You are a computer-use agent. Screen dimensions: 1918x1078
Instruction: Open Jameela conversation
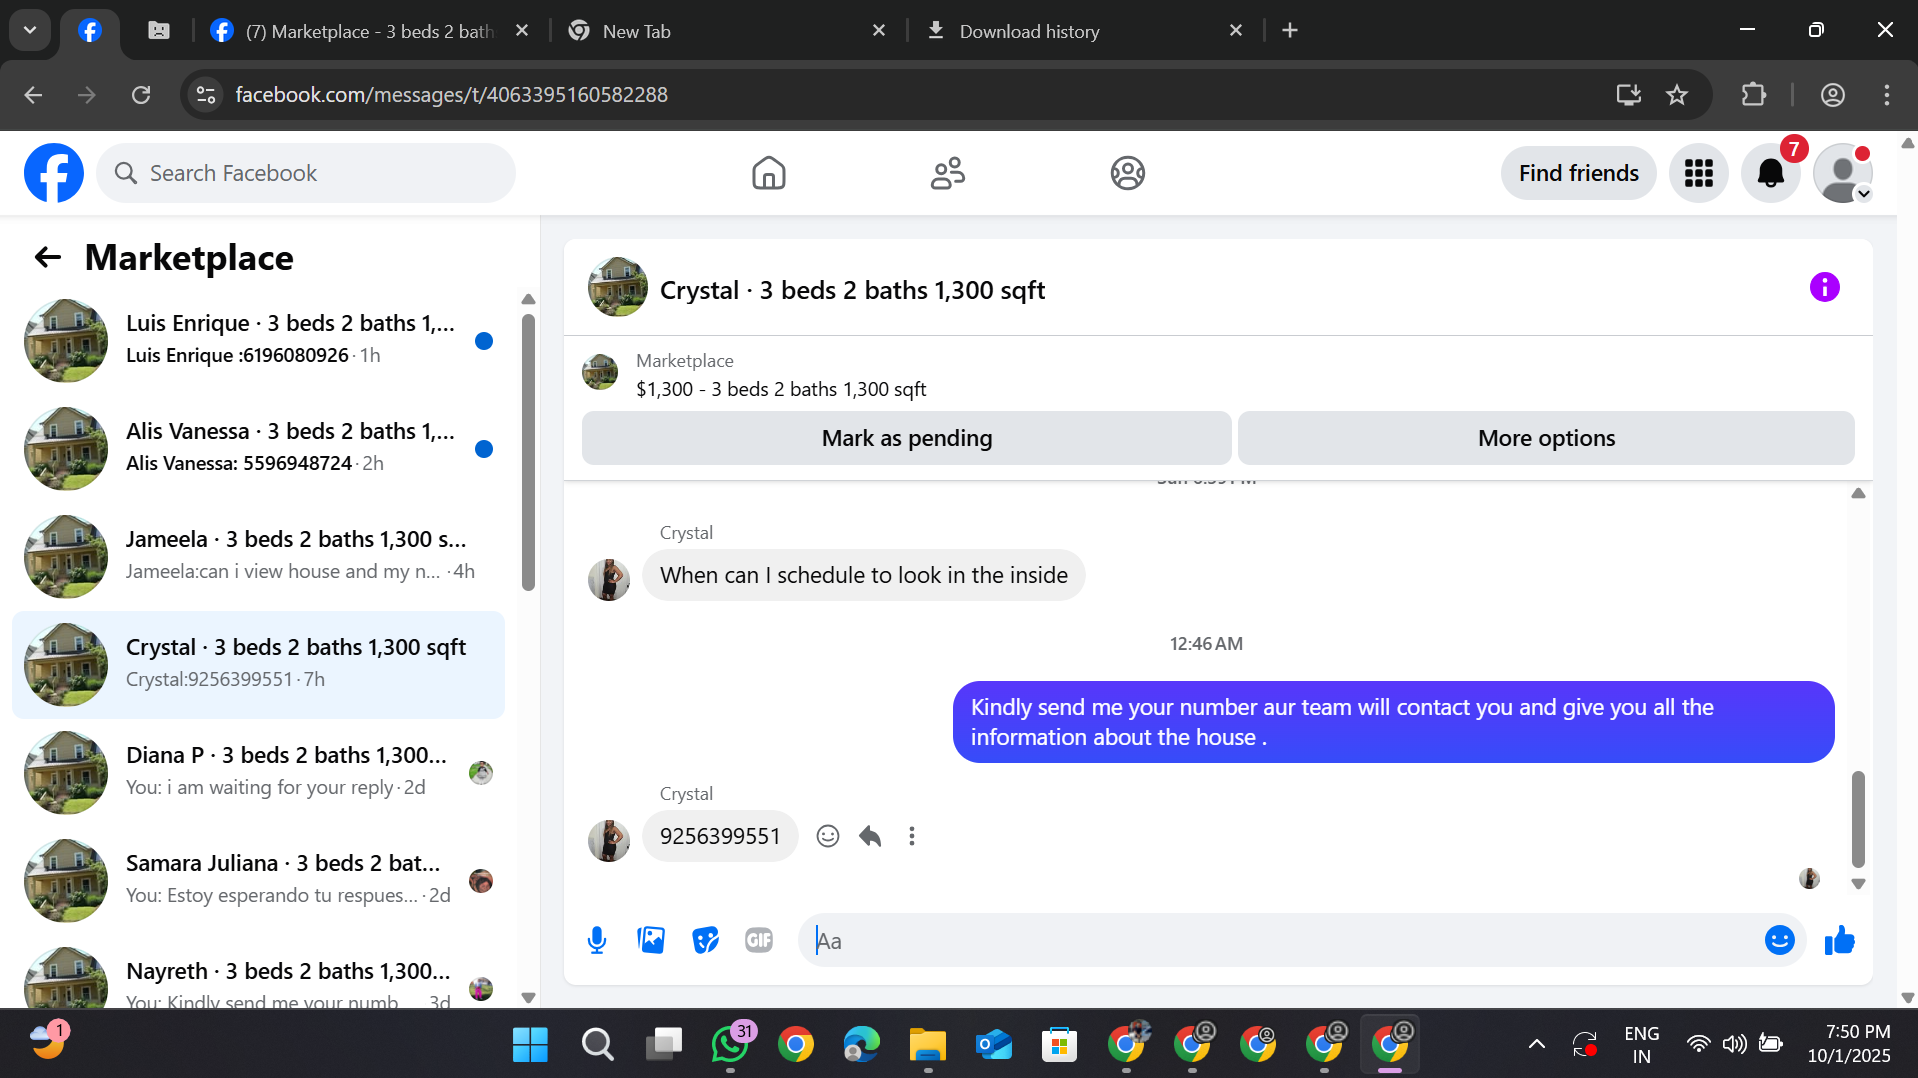click(x=258, y=556)
